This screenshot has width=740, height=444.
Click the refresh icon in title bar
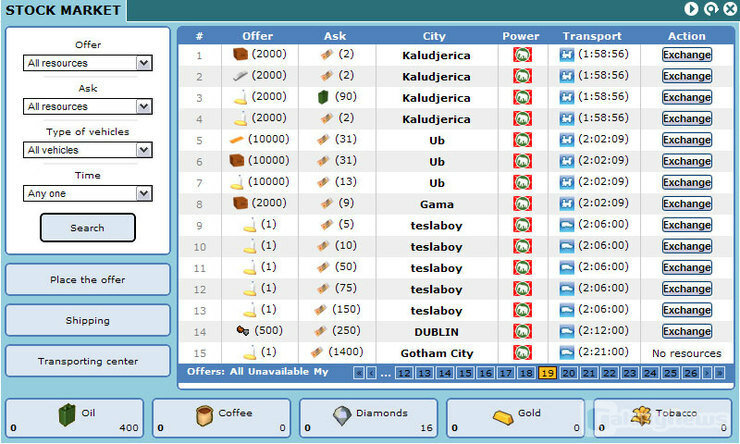click(711, 8)
